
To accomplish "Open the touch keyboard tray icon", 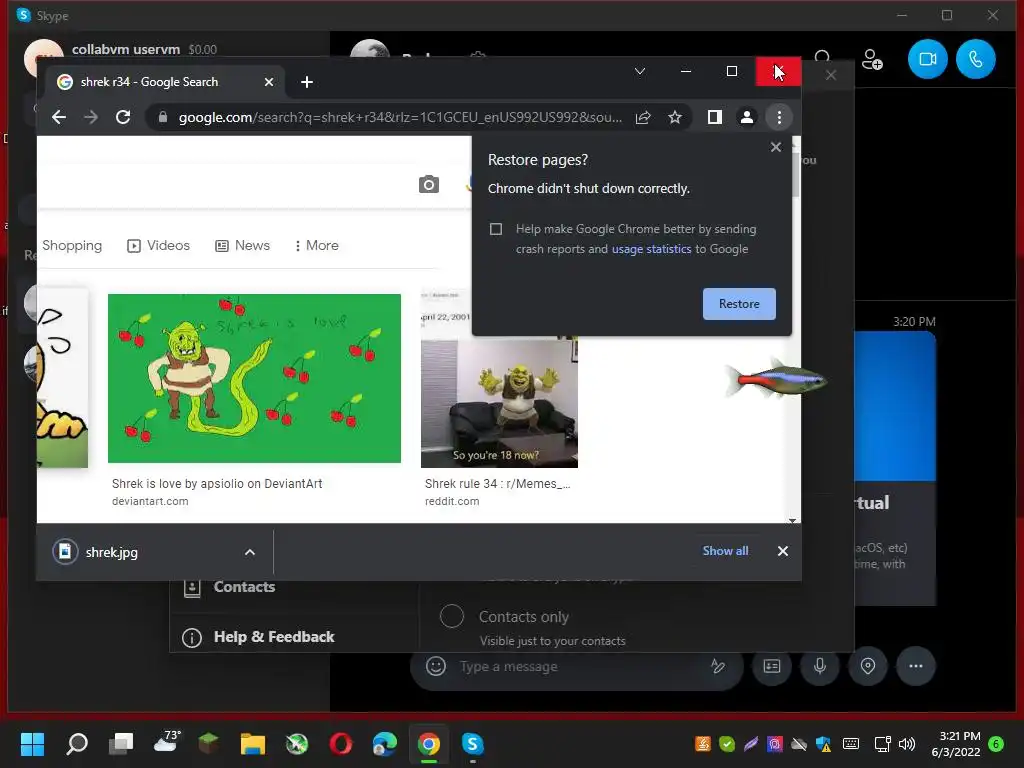I will pyautogui.click(x=851, y=744).
